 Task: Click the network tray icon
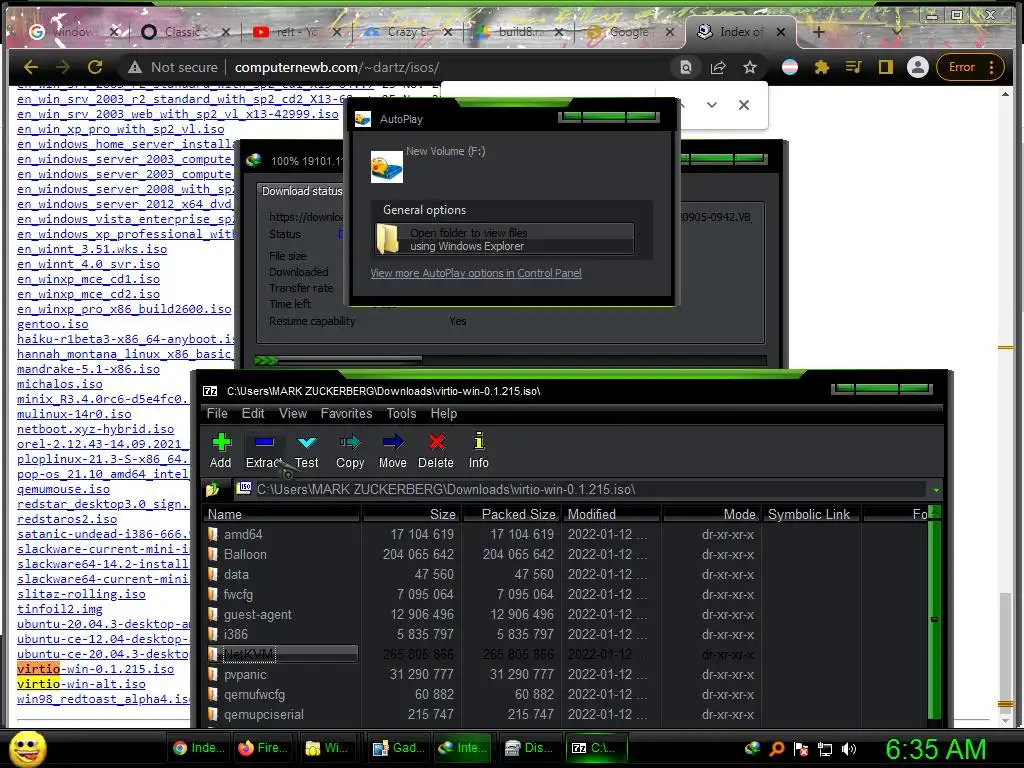[825, 749]
